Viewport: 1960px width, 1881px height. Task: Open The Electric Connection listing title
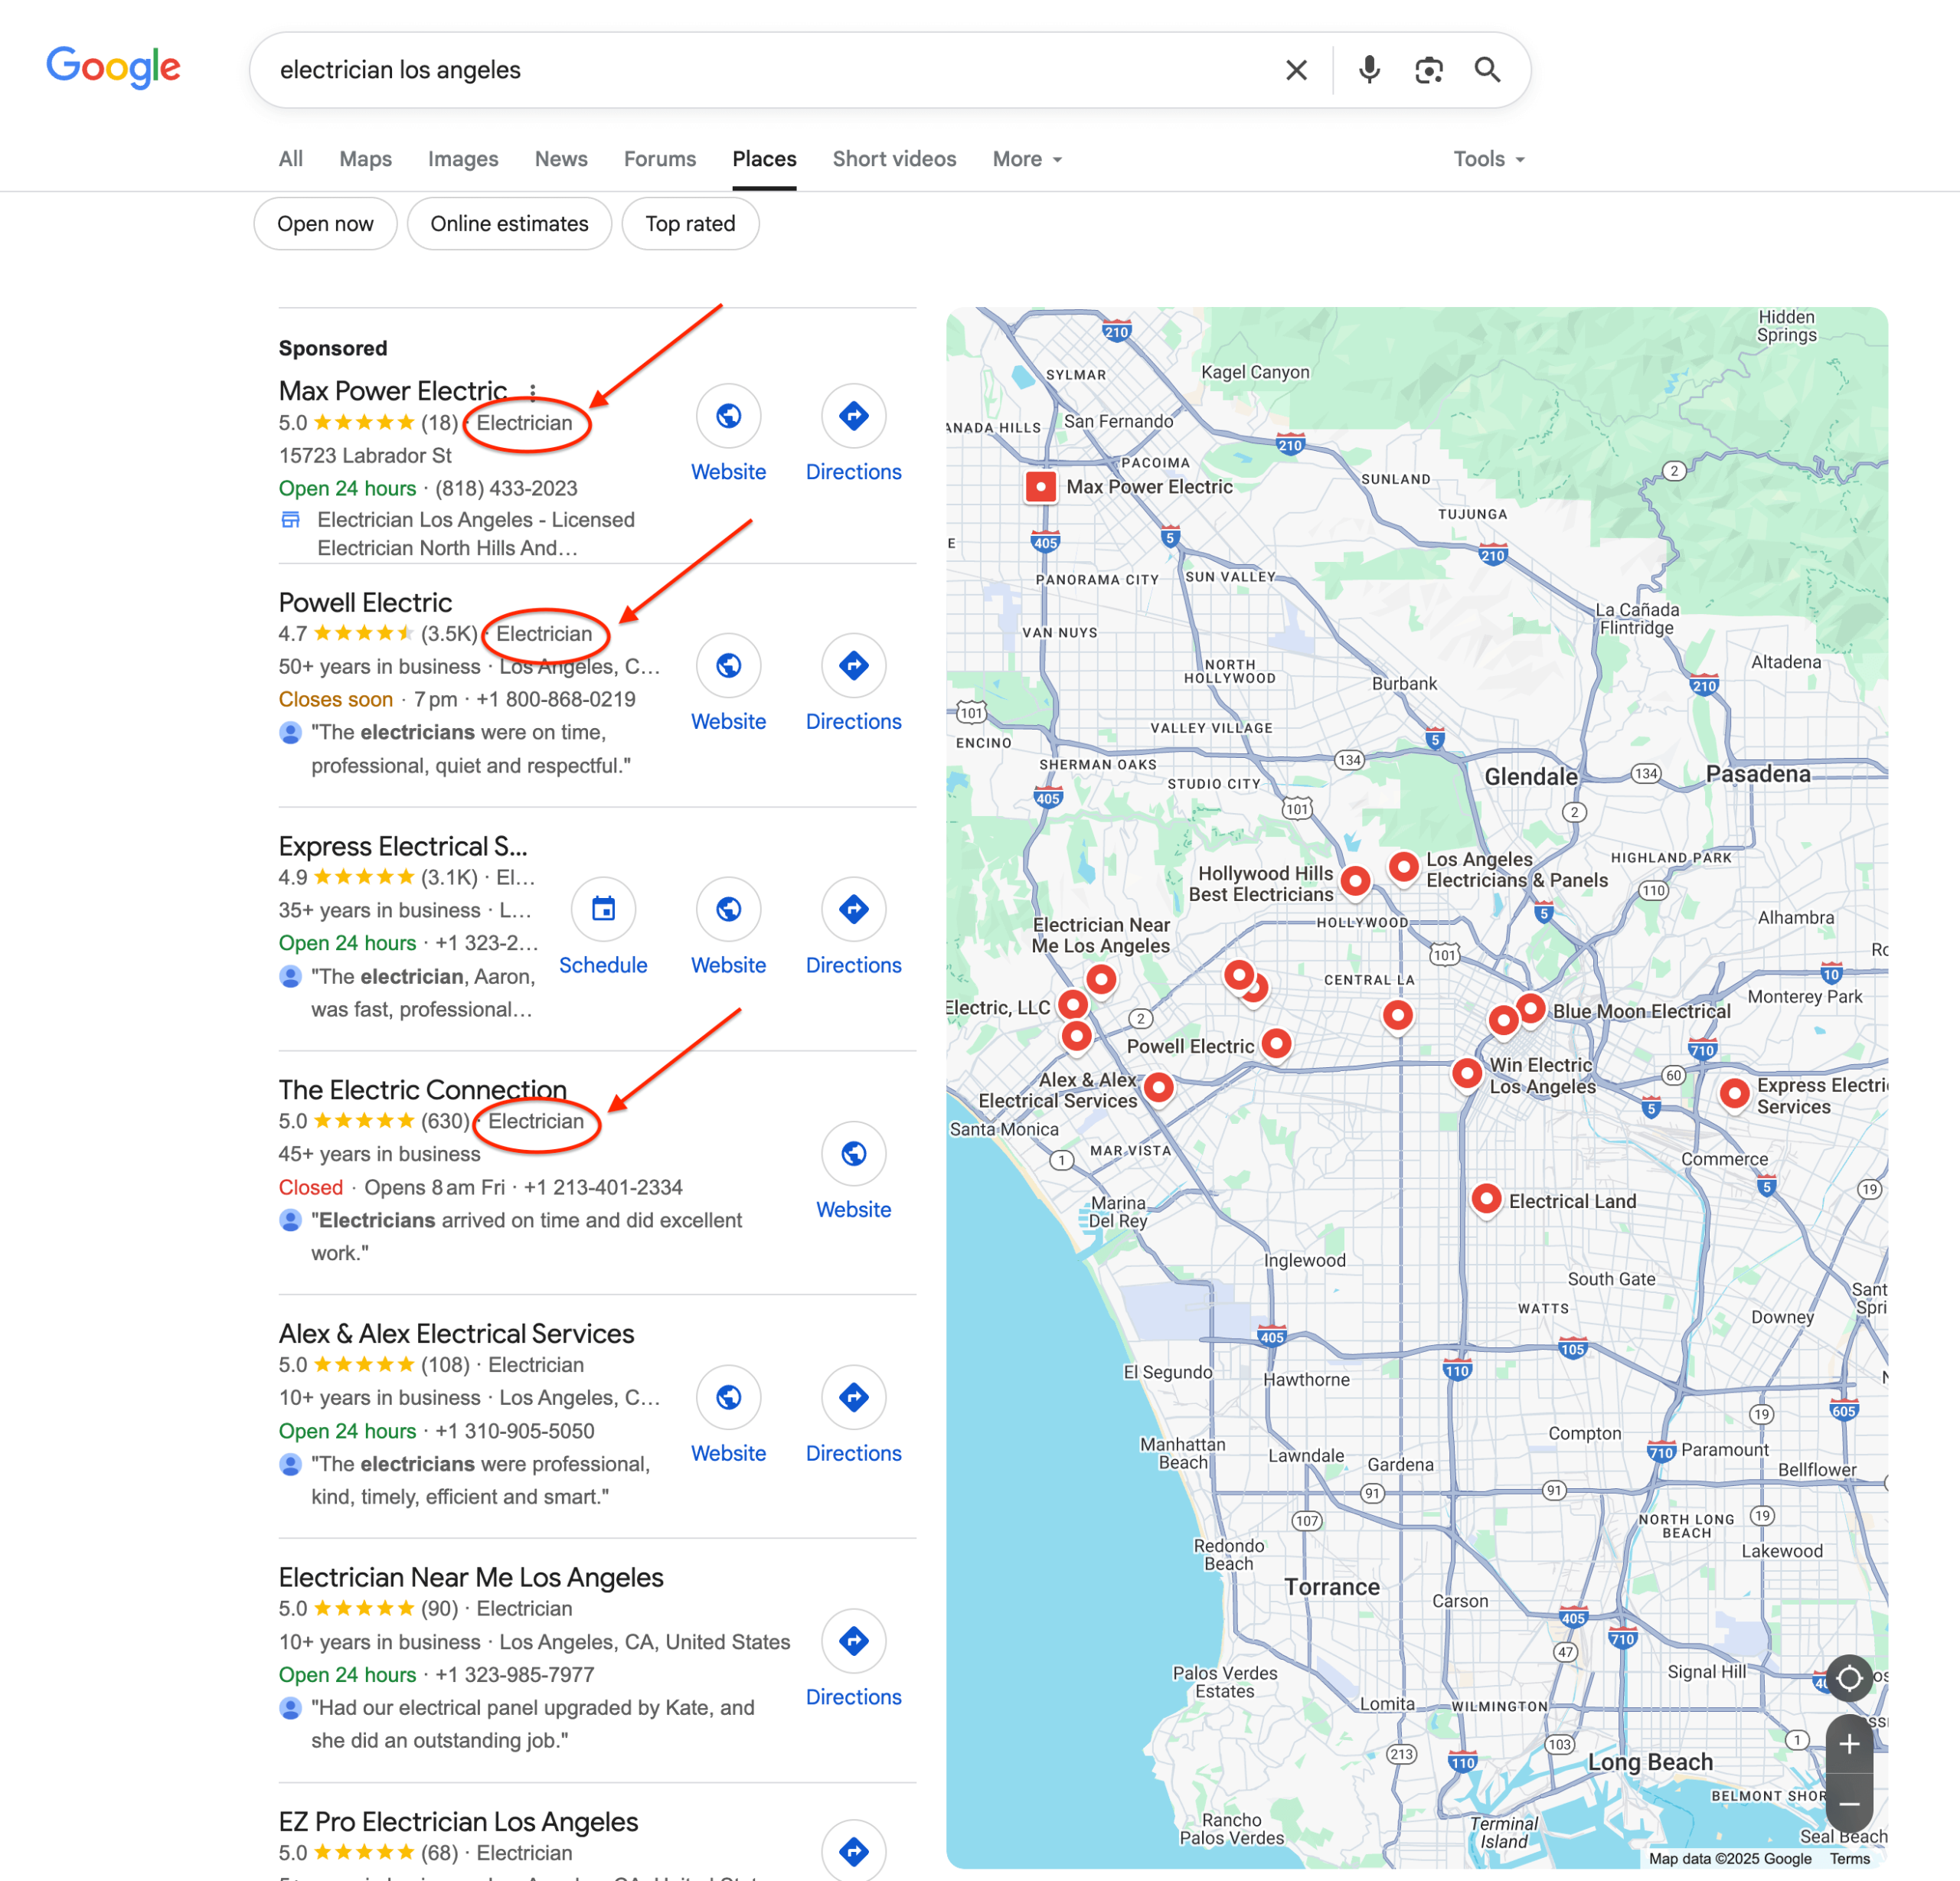coord(422,1090)
